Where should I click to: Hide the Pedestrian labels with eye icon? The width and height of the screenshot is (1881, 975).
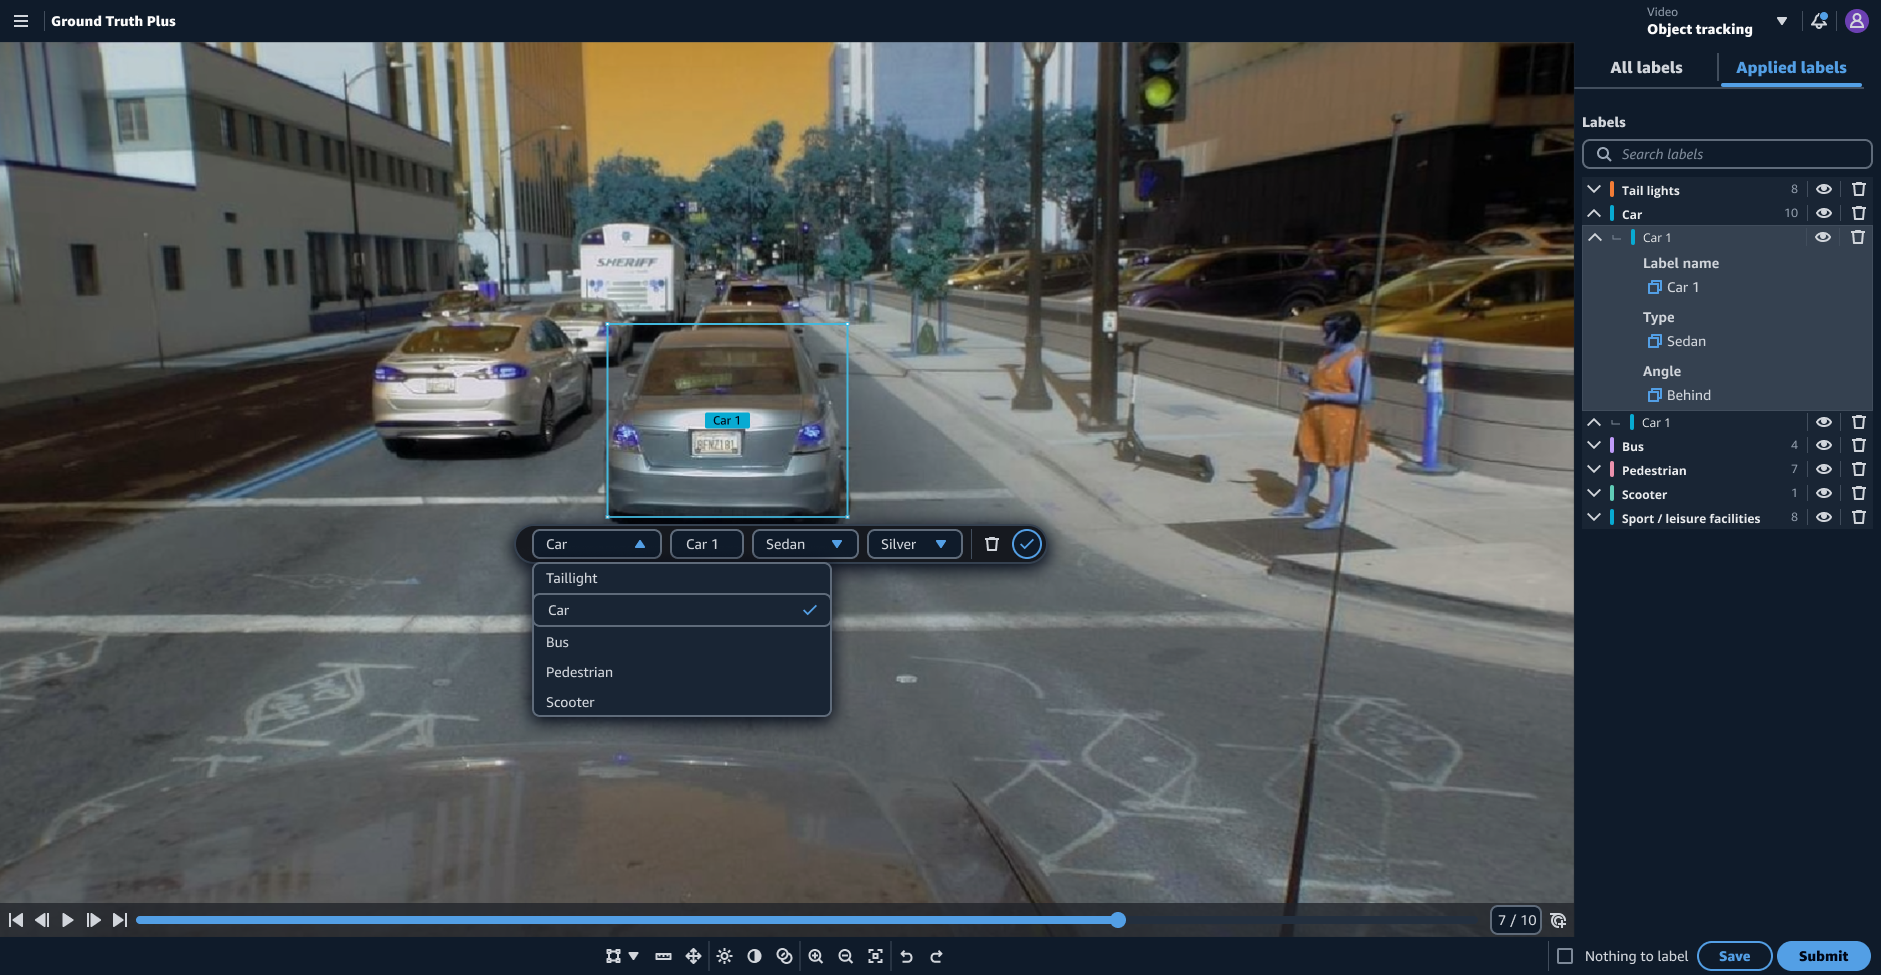click(x=1823, y=469)
